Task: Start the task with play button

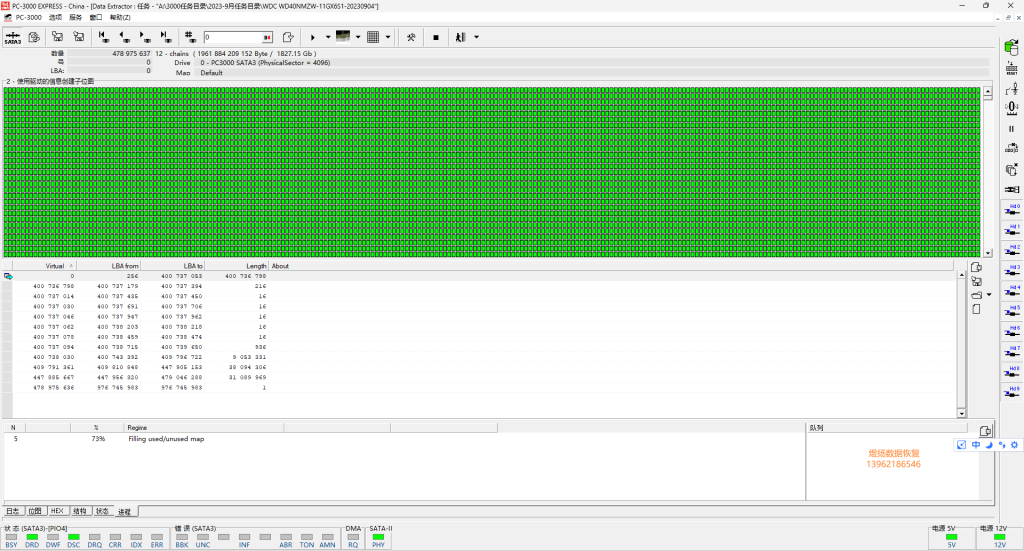Action: click(x=313, y=37)
